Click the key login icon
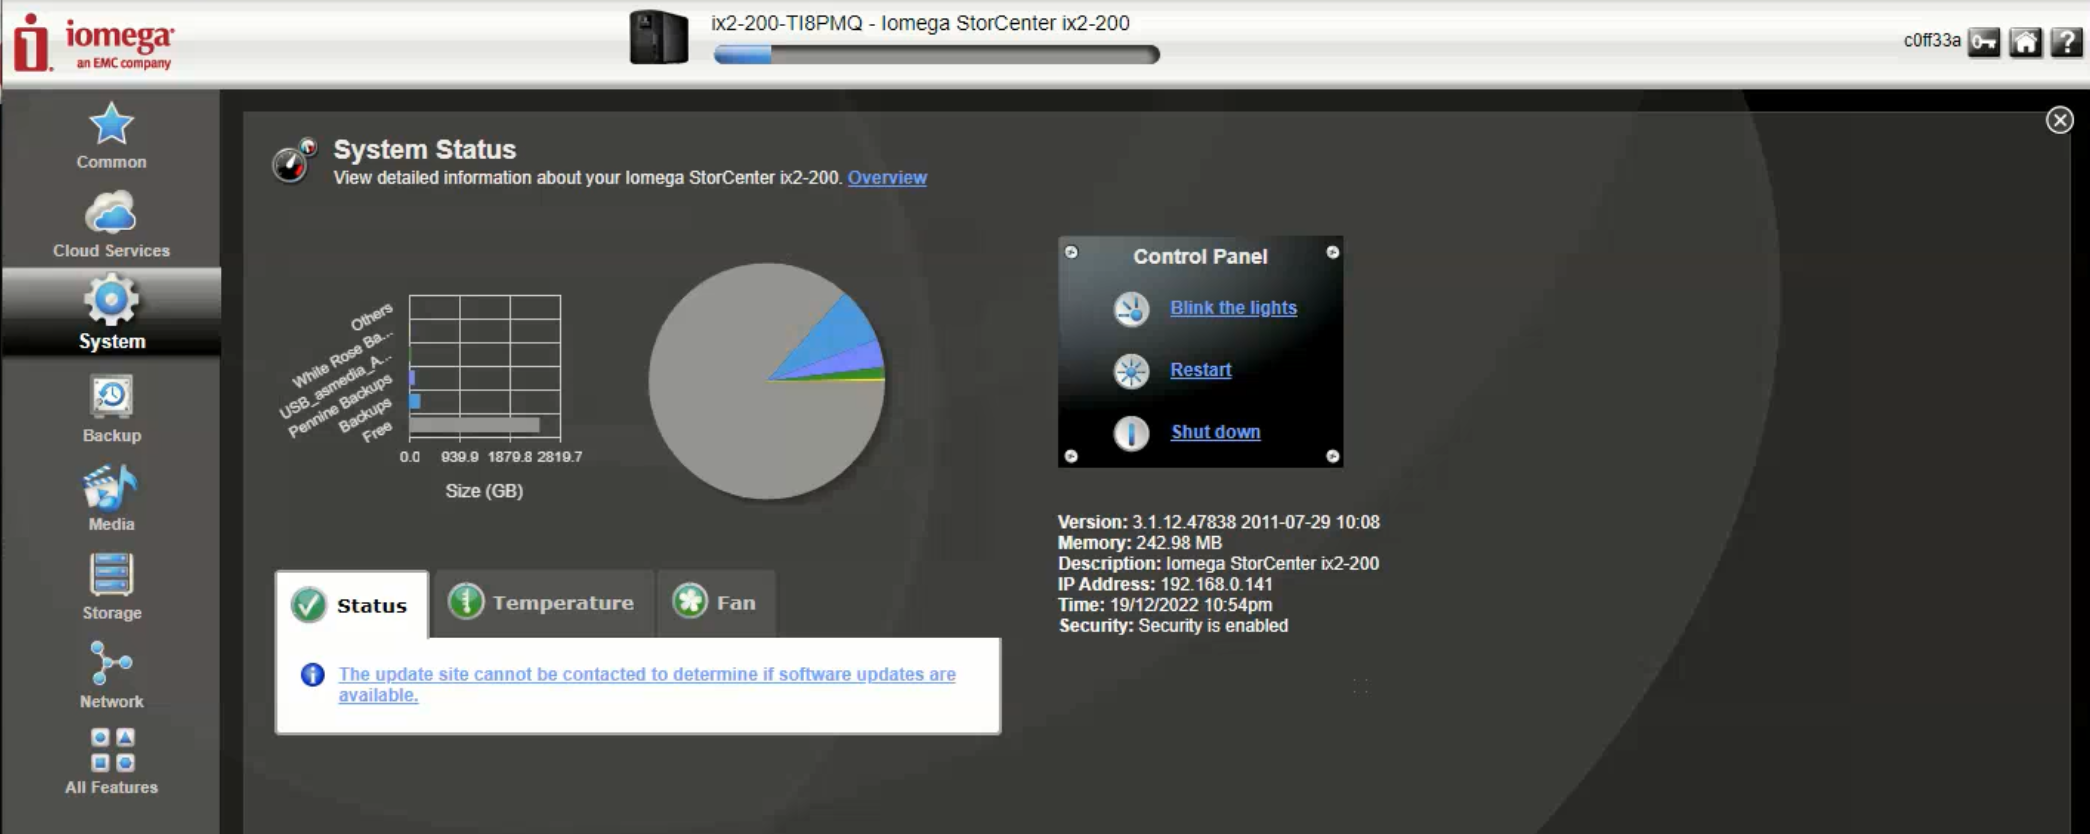The height and width of the screenshot is (834, 2090). pyautogui.click(x=1984, y=42)
